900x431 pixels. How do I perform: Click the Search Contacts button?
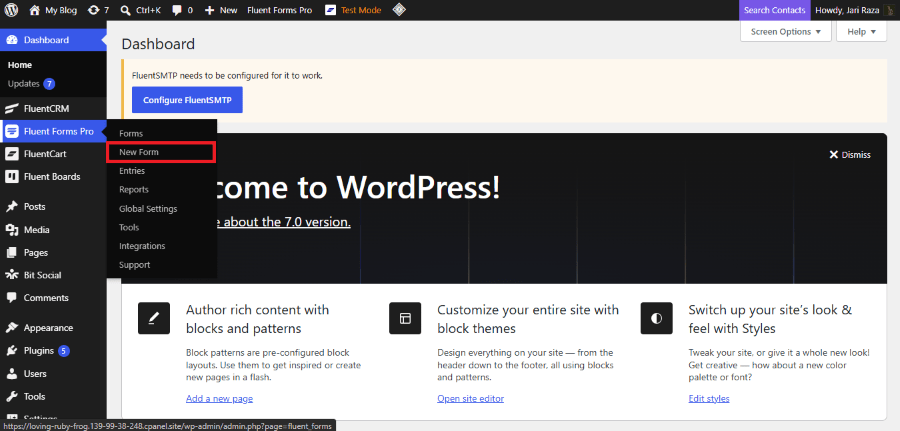pyautogui.click(x=774, y=10)
